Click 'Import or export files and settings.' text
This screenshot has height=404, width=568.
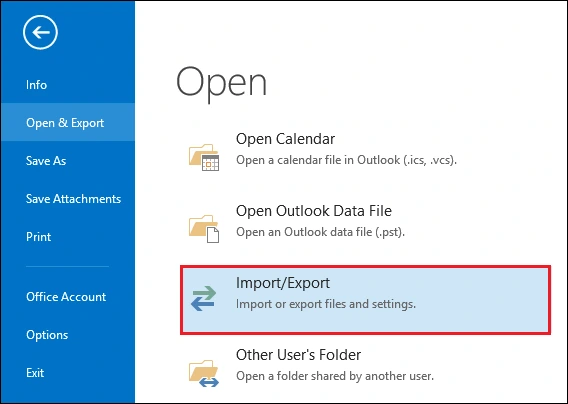point(326,304)
